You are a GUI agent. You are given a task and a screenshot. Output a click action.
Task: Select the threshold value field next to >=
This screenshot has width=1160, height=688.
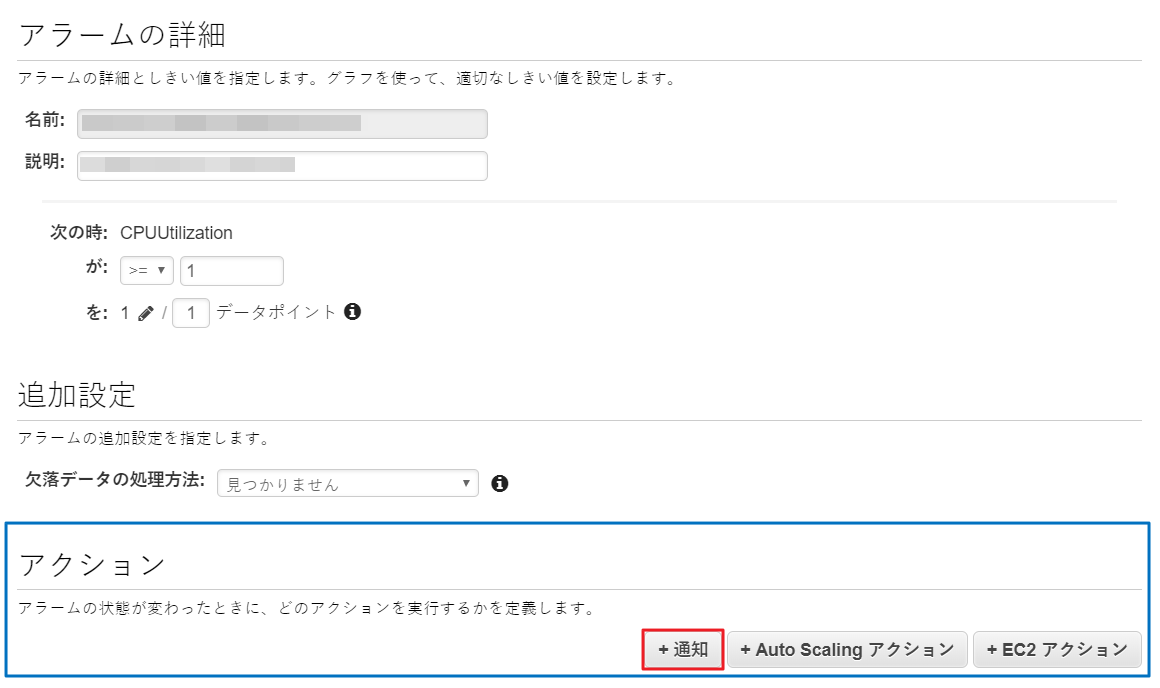(231, 271)
